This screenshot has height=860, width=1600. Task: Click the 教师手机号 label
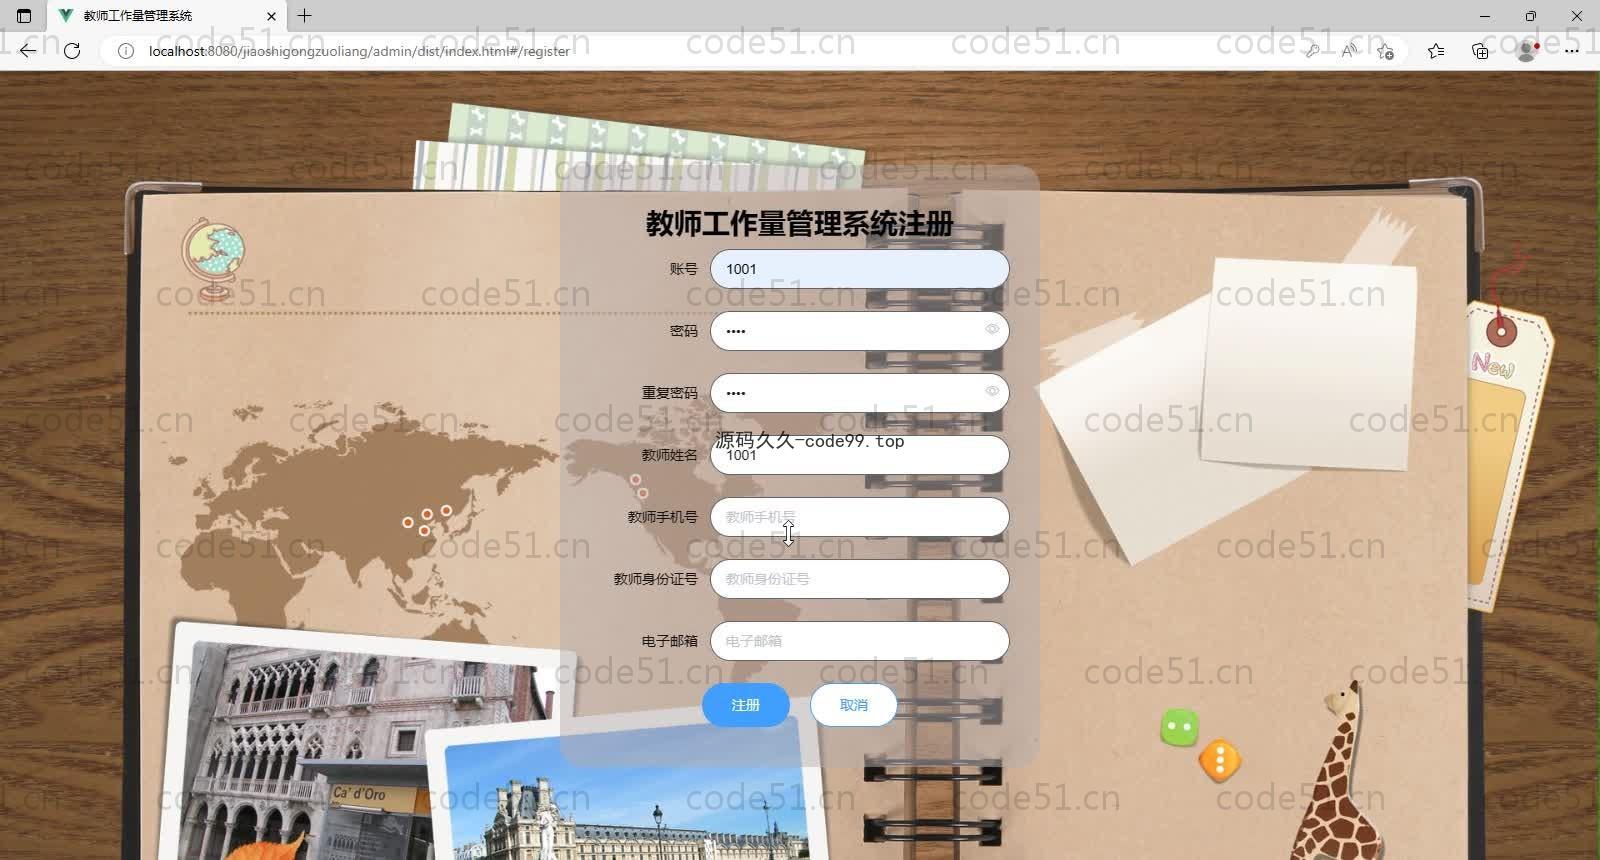click(x=663, y=517)
